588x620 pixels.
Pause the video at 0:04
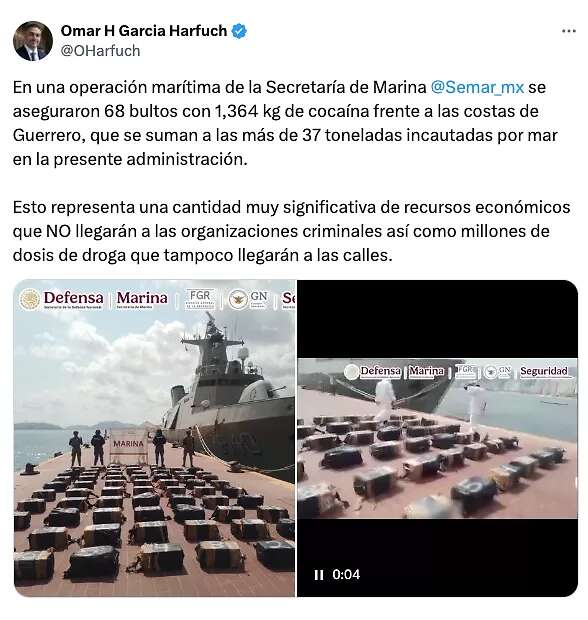click(319, 575)
